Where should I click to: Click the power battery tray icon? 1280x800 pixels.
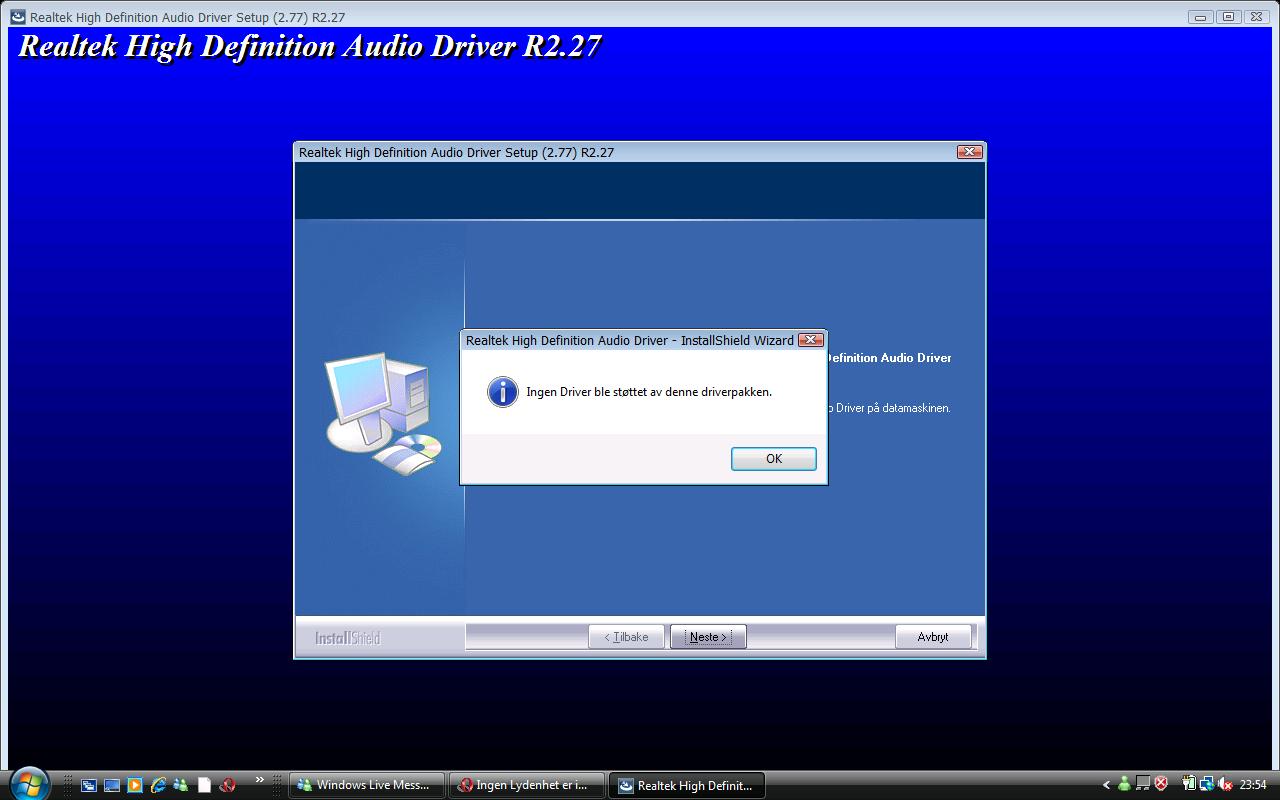[x=1189, y=785]
